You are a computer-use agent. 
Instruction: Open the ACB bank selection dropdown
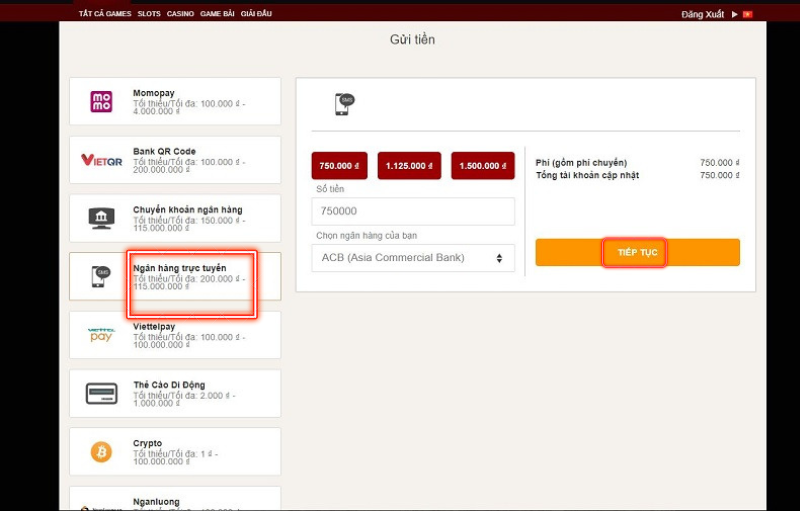[413, 258]
